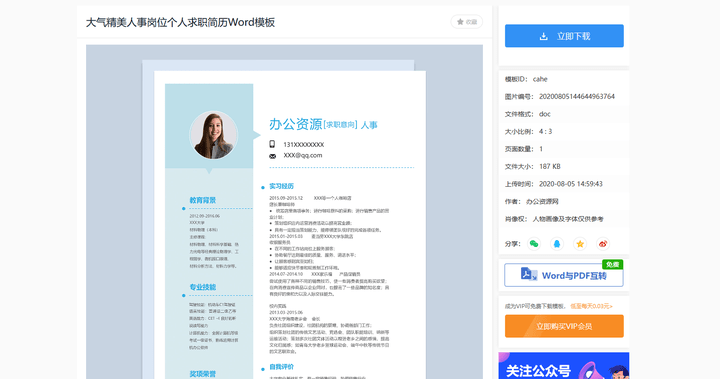Click the 自我评价 heading in the resume
The height and width of the screenshot is (379, 720).
coord(281,367)
